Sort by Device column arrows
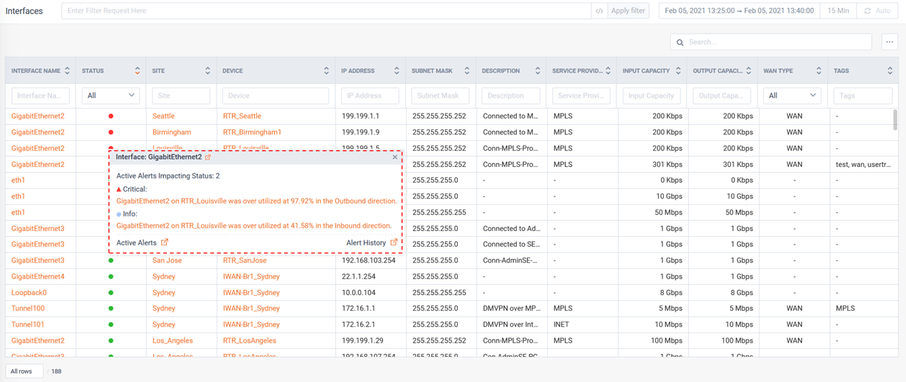Image resolution: width=906 pixels, height=382 pixels. [x=326, y=71]
